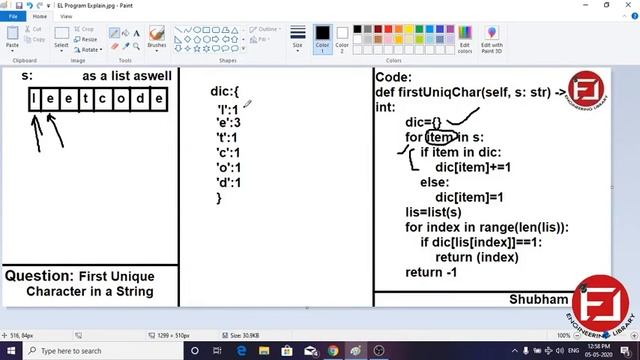Image resolution: width=640 pixels, height=360 pixels.
Task: Select the Color picker eyedropper tool
Action: pos(126,47)
